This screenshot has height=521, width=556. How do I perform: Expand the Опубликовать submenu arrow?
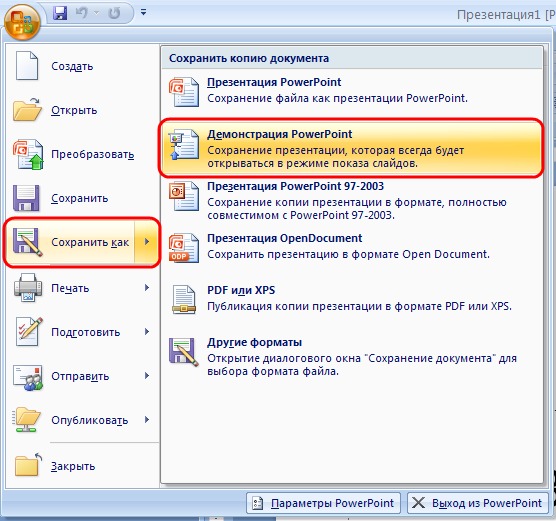(147, 420)
